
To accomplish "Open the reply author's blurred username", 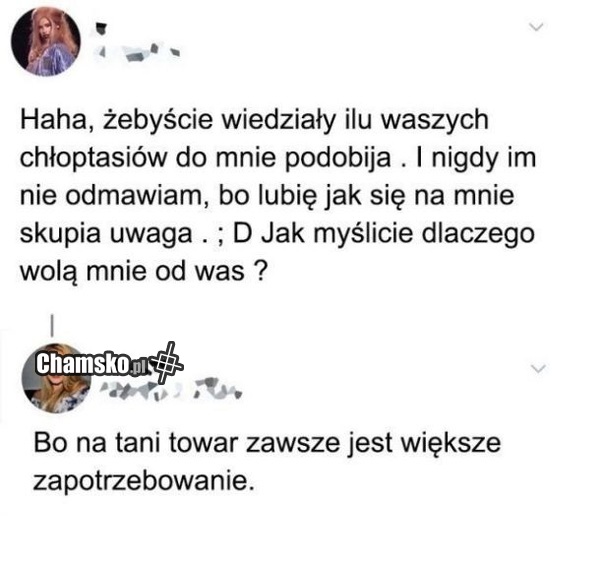I will [x=171, y=389].
